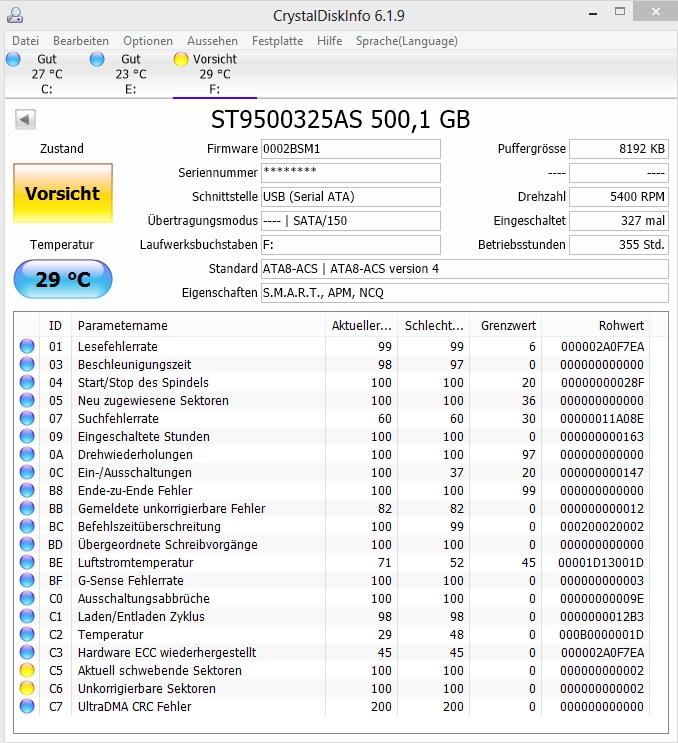The image size is (678, 743).
Task: Click status icon of Hardware ECC wiederhergestellt
Action: 27,652
